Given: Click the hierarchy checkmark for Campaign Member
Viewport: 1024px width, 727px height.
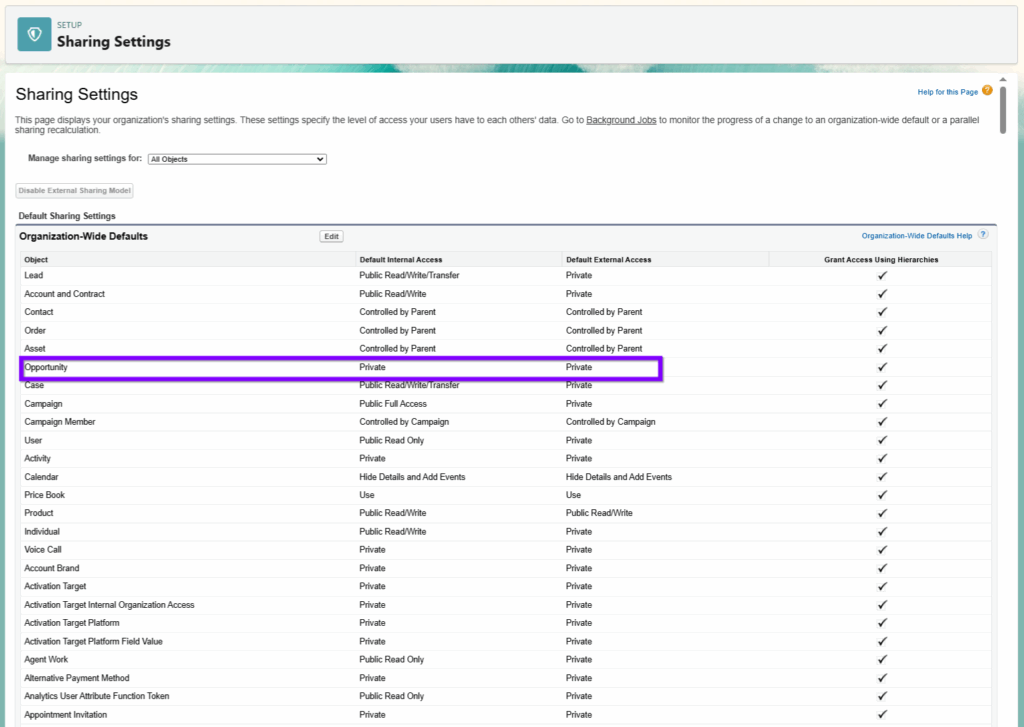Looking at the screenshot, I should [x=882, y=422].
